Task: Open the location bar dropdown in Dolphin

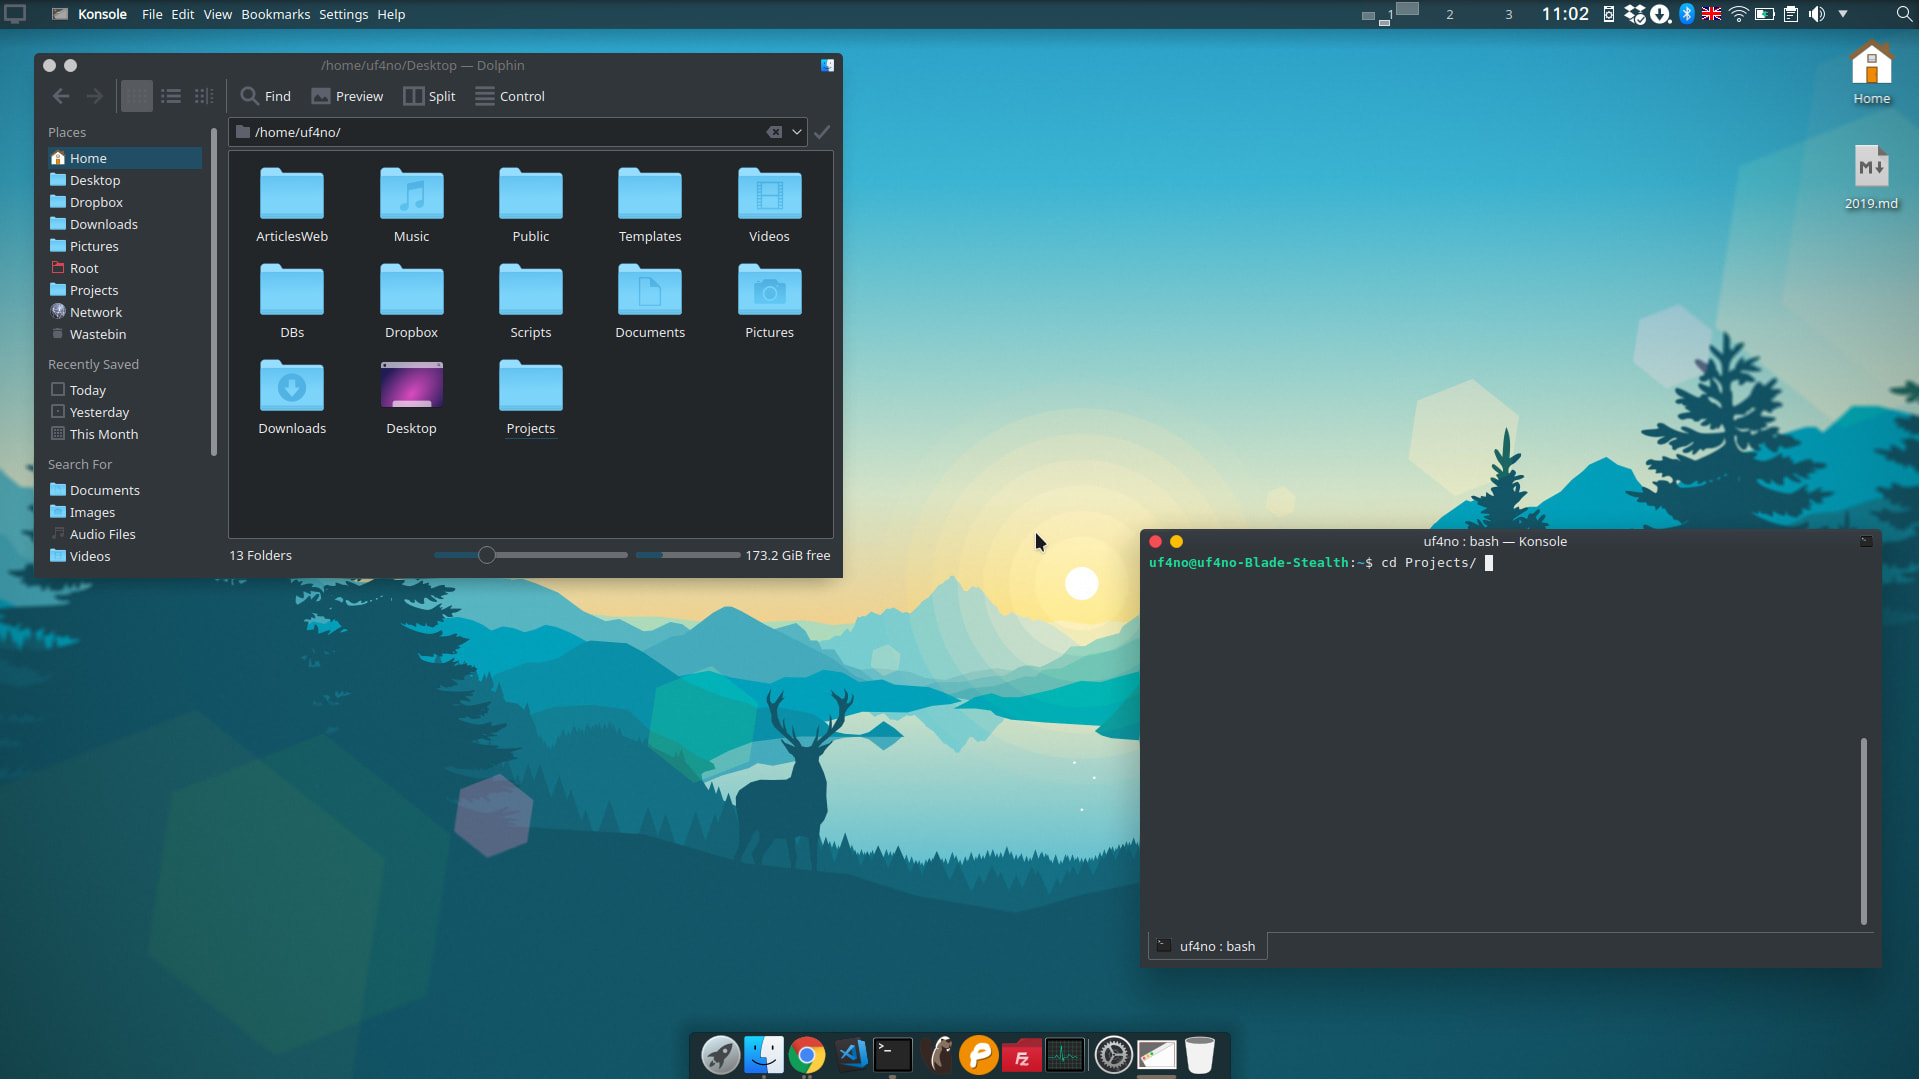Action: pos(796,131)
